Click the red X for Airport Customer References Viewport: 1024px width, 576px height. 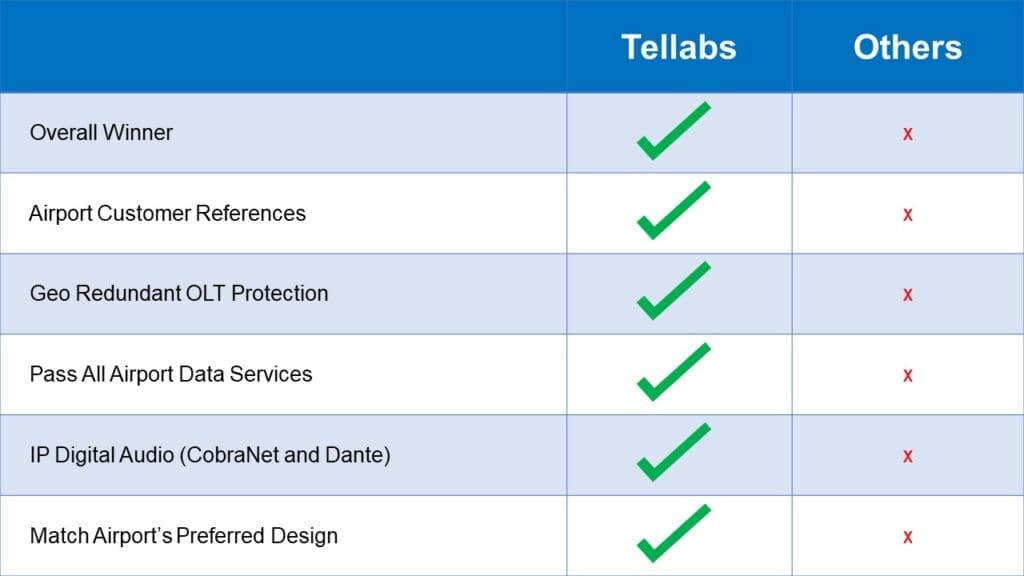[908, 215]
